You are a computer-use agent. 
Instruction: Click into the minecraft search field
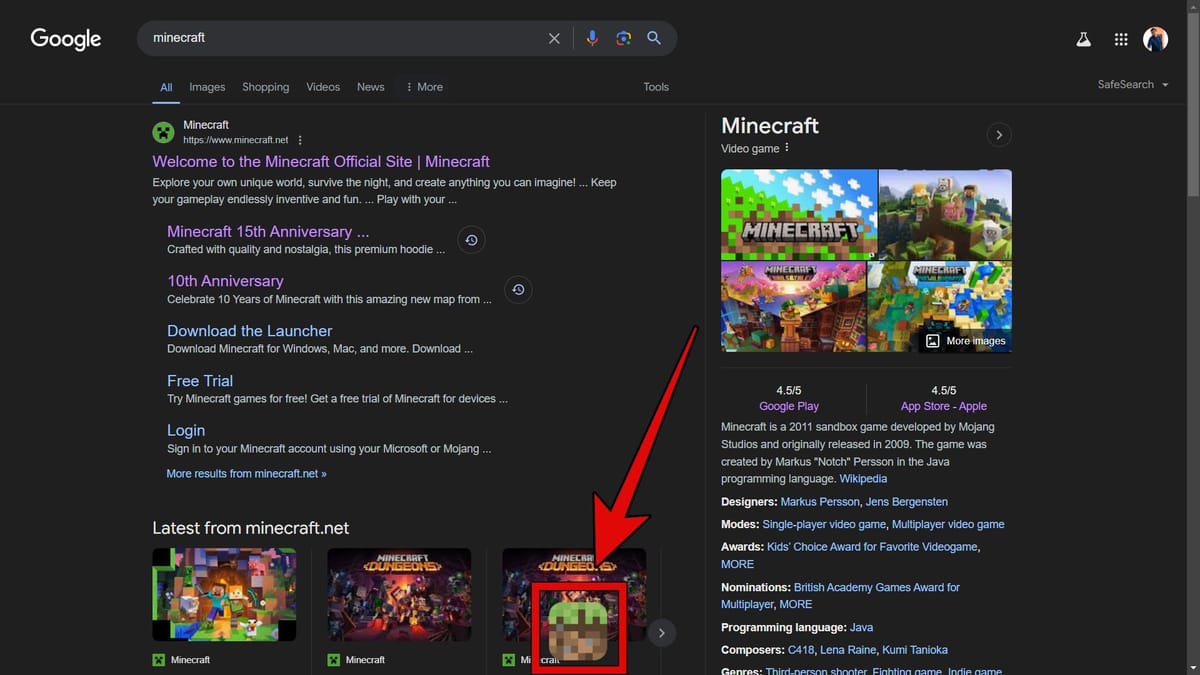[x=340, y=38]
